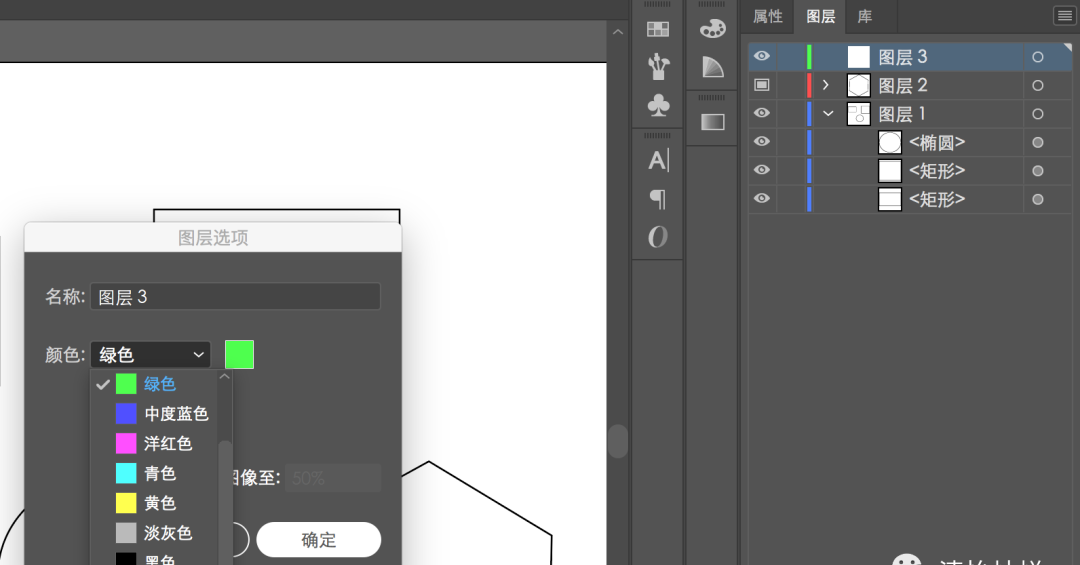Switch to the 属性 tab
Image resolution: width=1080 pixels, height=565 pixels.
(767, 17)
